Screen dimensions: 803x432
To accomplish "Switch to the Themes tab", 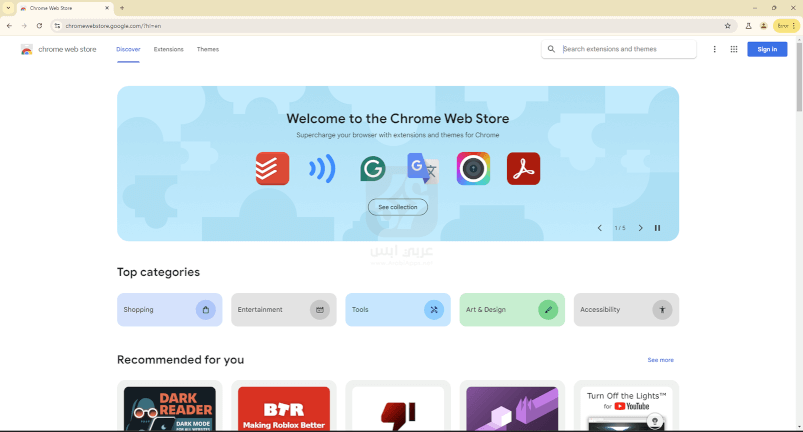I will pyautogui.click(x=208, y=49).
